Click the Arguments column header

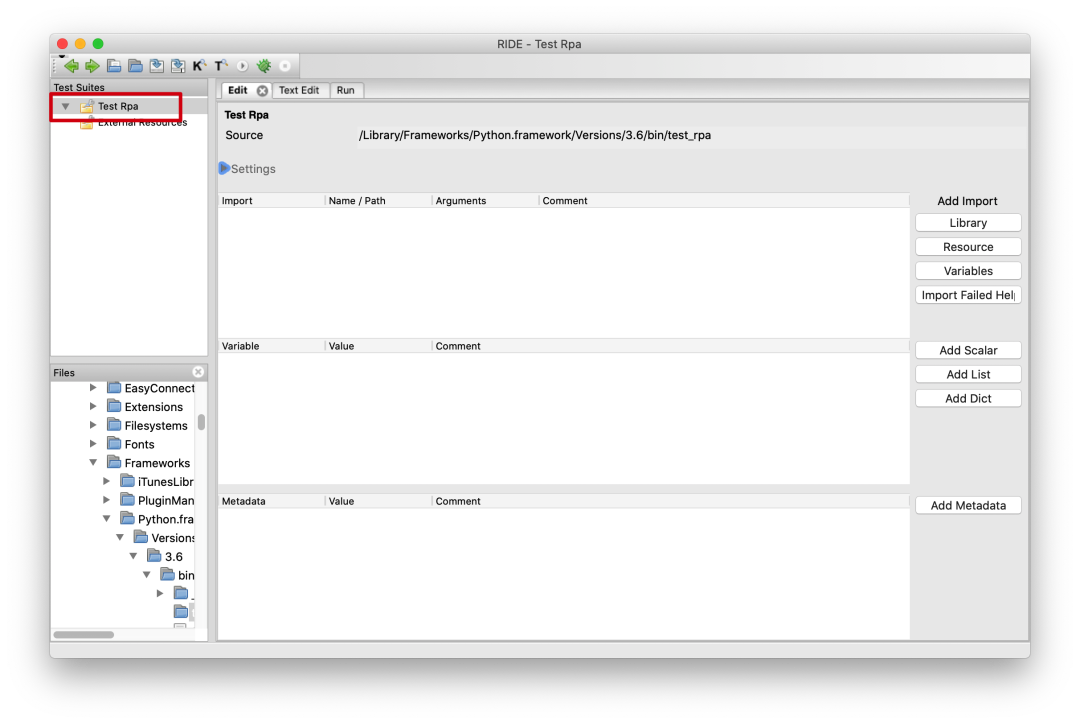pyautogui.click(x=485, y=201)
